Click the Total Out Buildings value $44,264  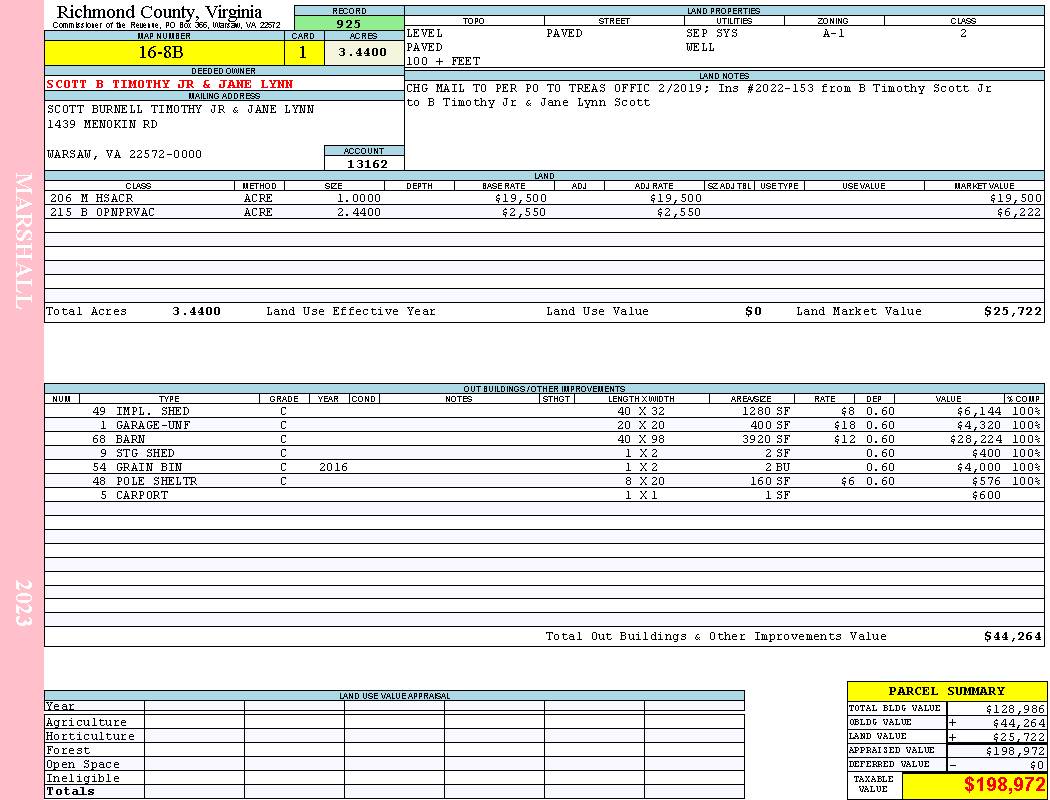click(1012, 637)
